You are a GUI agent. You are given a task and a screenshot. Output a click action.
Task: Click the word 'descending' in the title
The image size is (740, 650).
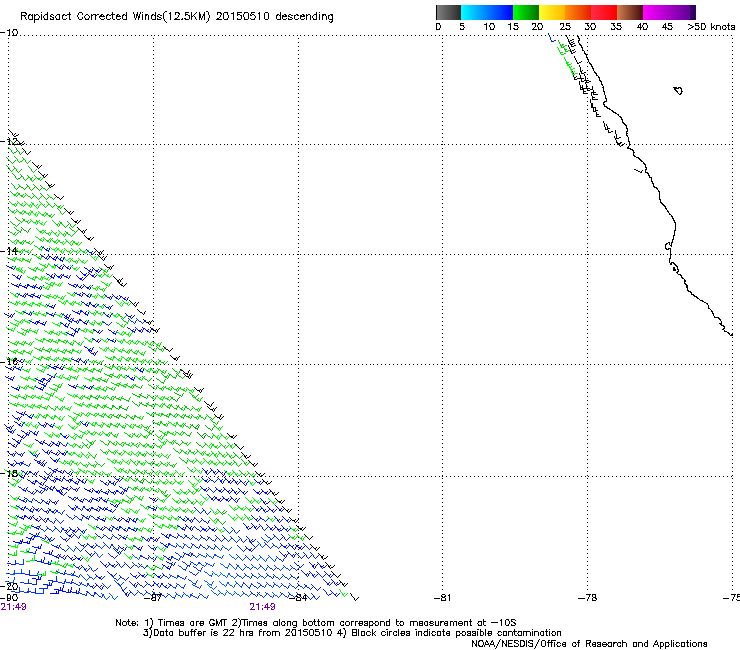coord(304,17)
